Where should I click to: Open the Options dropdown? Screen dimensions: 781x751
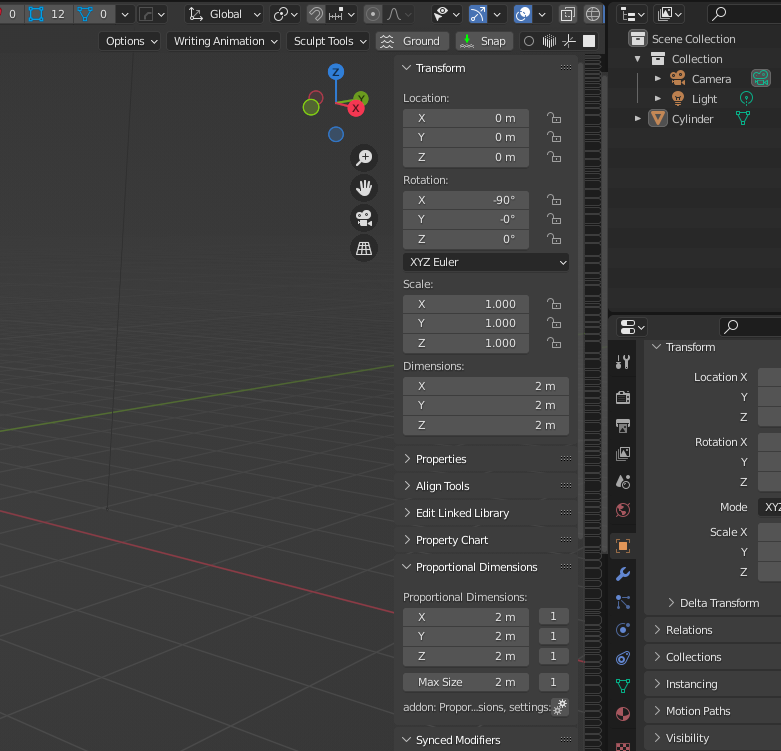[x=129, y=41]
